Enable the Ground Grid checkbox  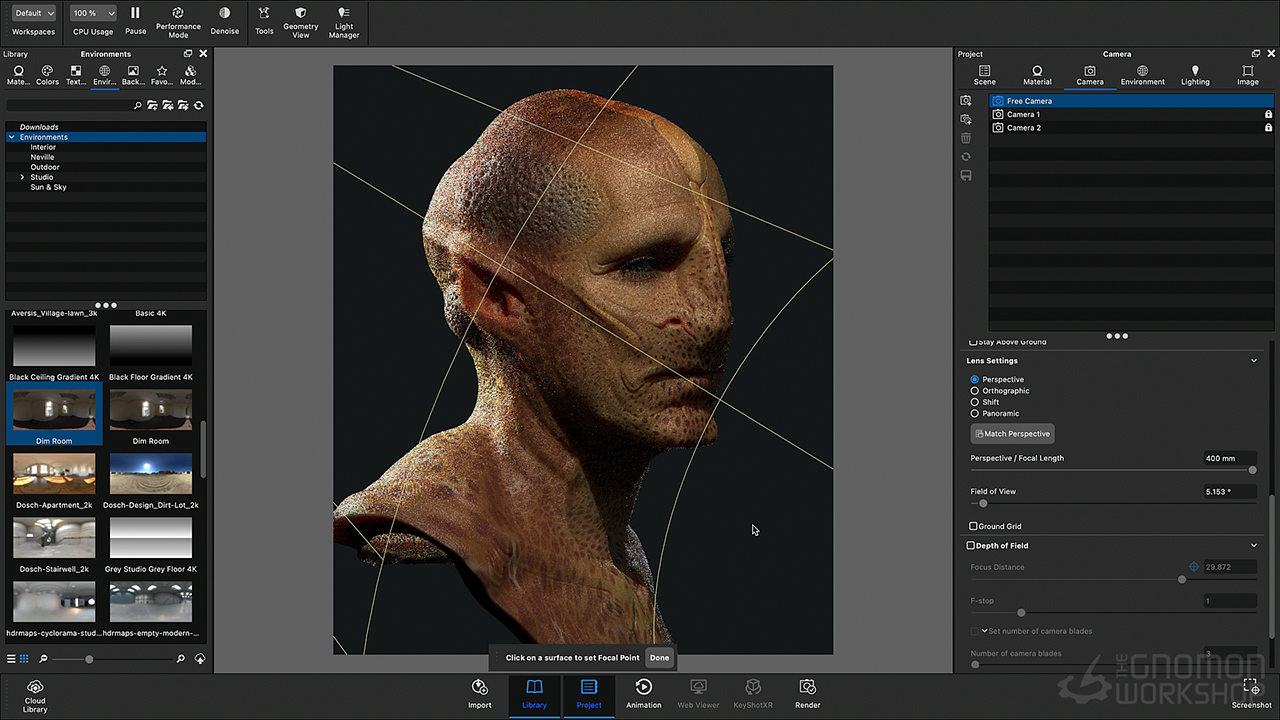(x=973, y=526)
